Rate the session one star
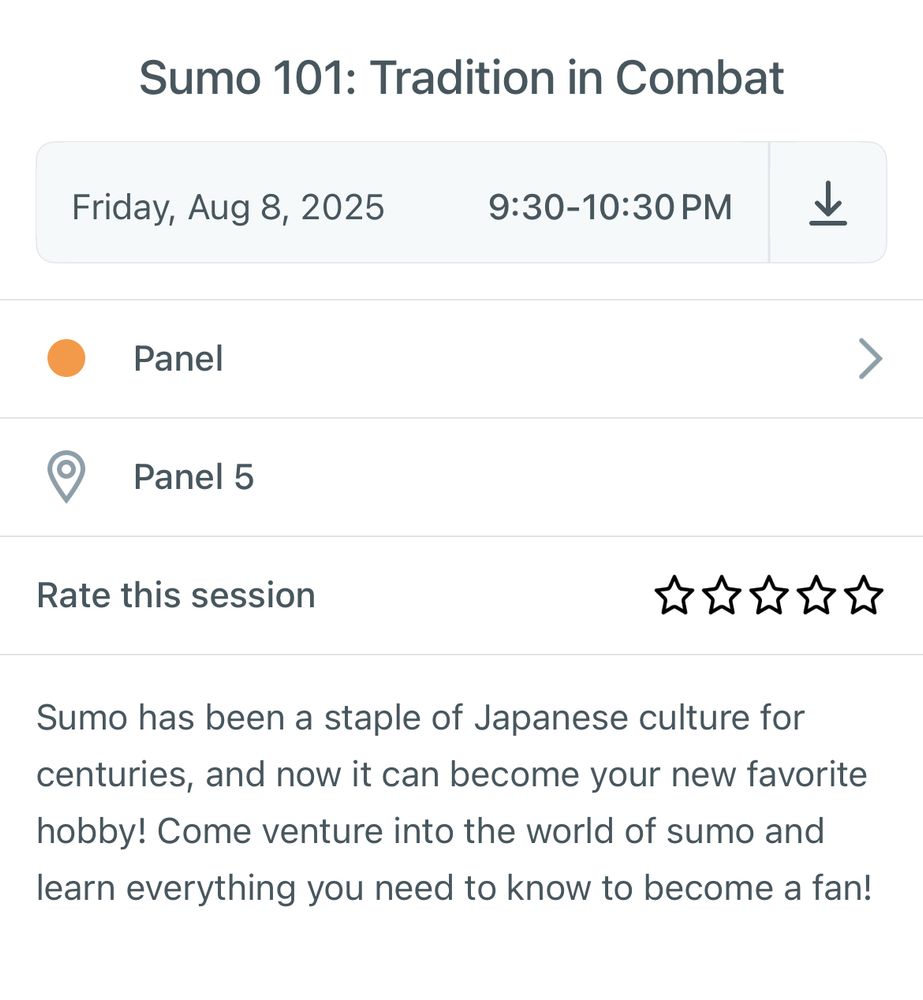This screenshot has width=923, height=1000. [x=673, y=596]
